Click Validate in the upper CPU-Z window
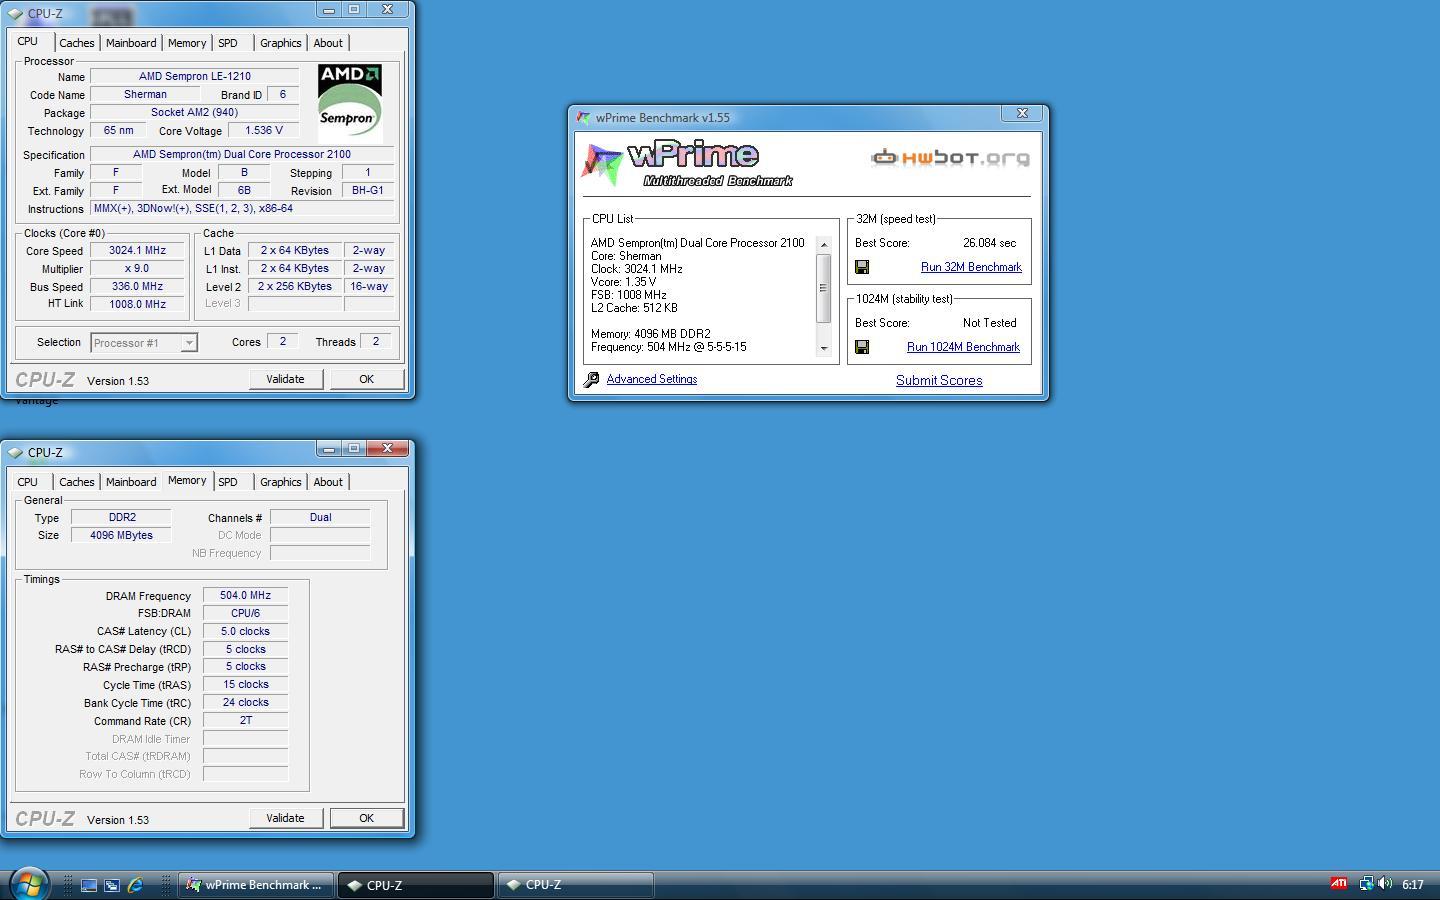 click(x=285, y=379)
